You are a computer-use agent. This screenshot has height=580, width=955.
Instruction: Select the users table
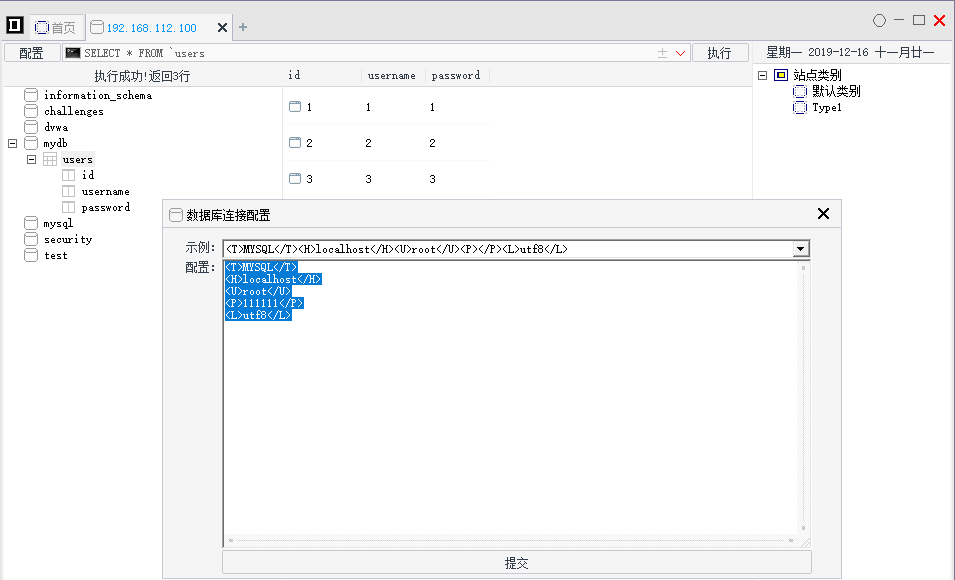[x=77, y=160]
